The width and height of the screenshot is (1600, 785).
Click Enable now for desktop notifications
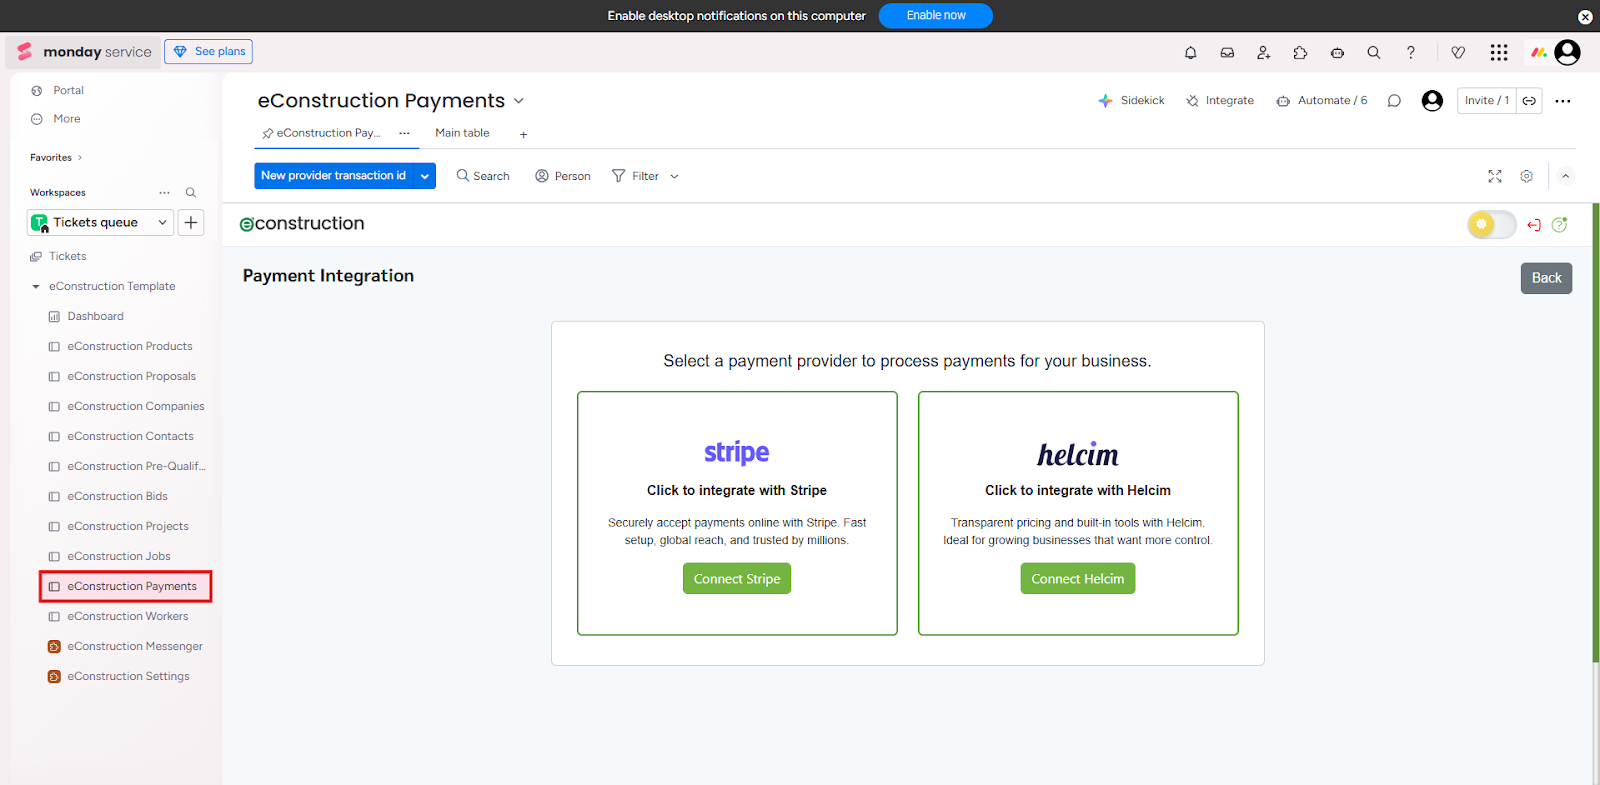click(x=935, y=16)
